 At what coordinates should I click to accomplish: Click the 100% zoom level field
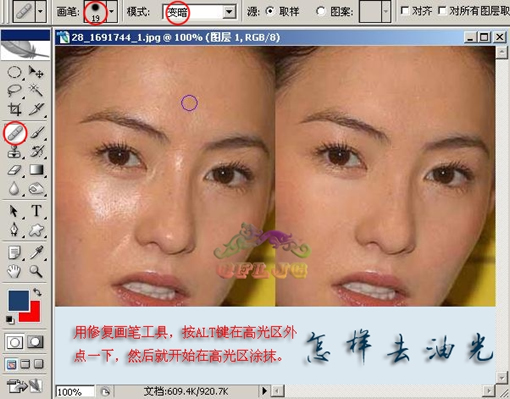point(75,392)
